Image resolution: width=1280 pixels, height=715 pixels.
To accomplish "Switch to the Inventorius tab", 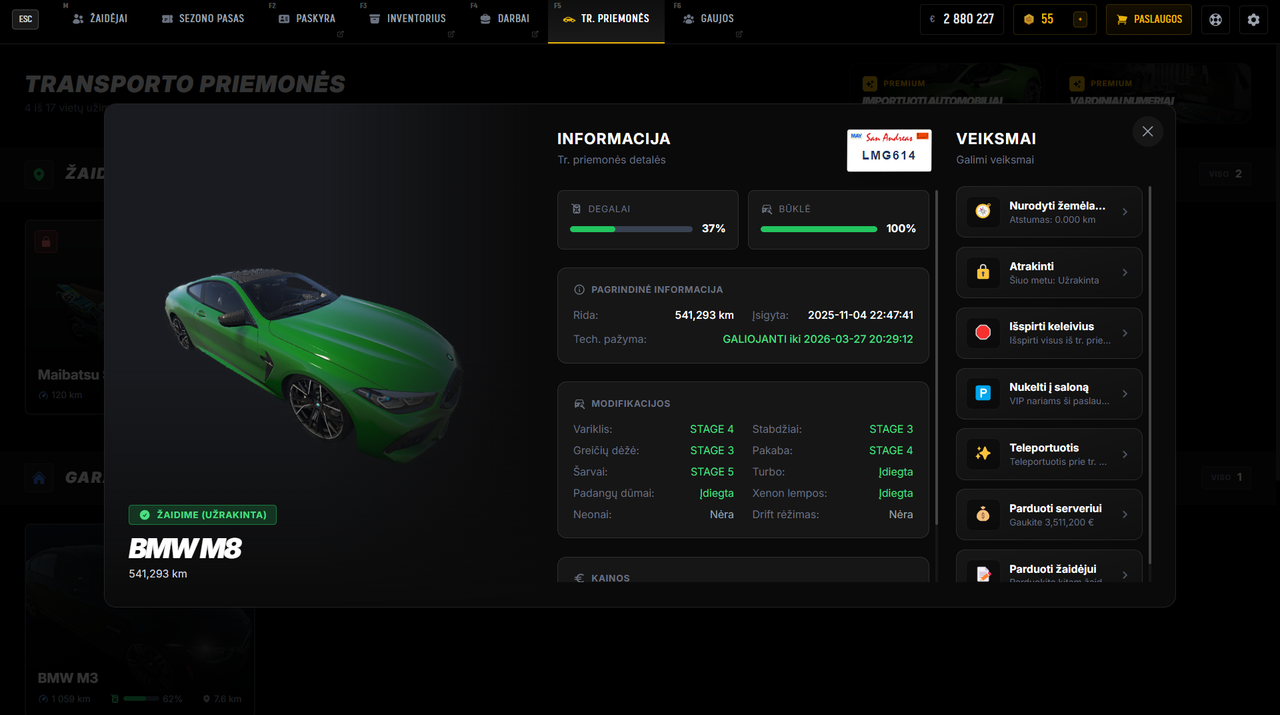I will pyautogui.click(x=407, y=19).
